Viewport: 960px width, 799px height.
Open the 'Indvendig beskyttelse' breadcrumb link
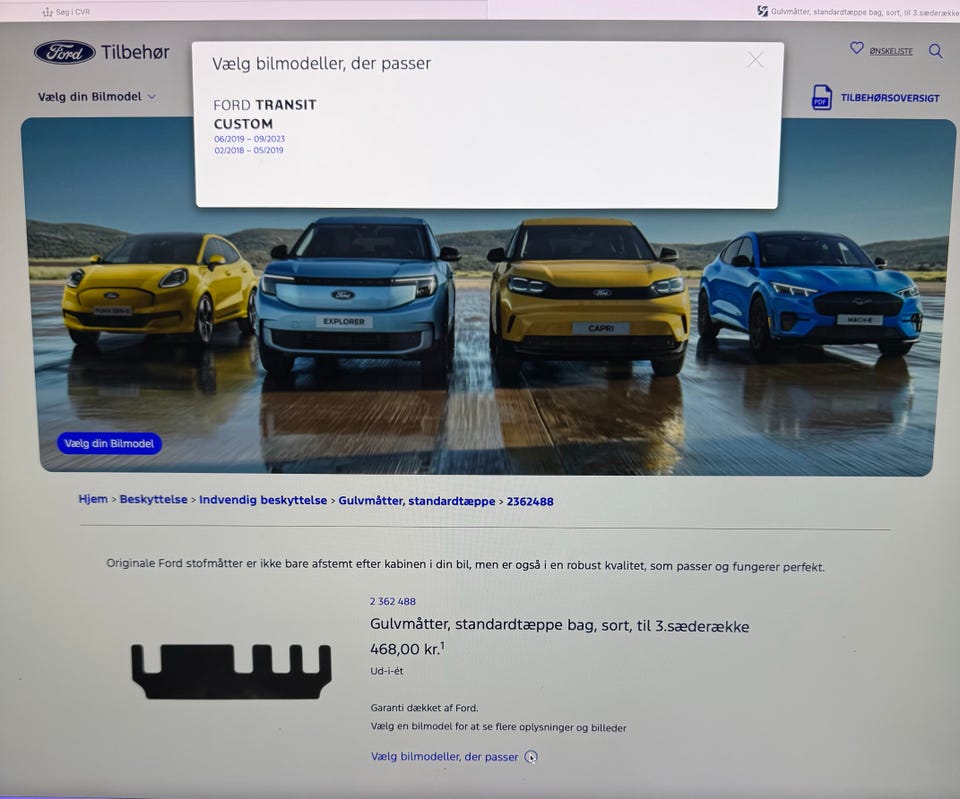(262, 499)
